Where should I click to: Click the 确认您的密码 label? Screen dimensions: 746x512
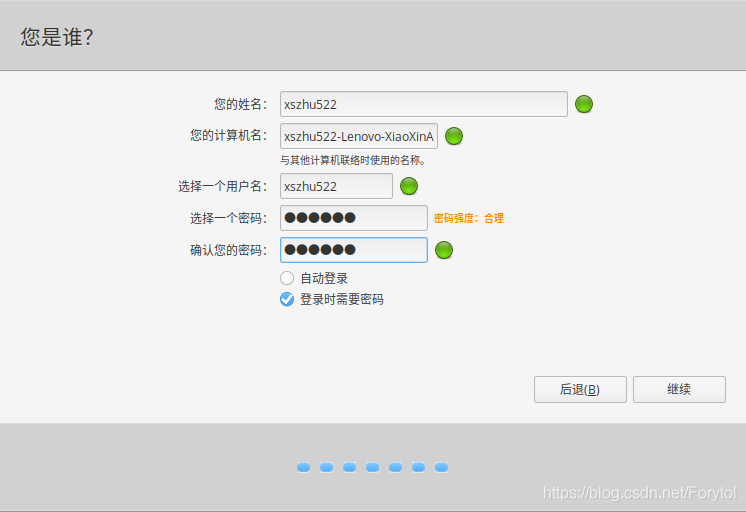[228, 250]
